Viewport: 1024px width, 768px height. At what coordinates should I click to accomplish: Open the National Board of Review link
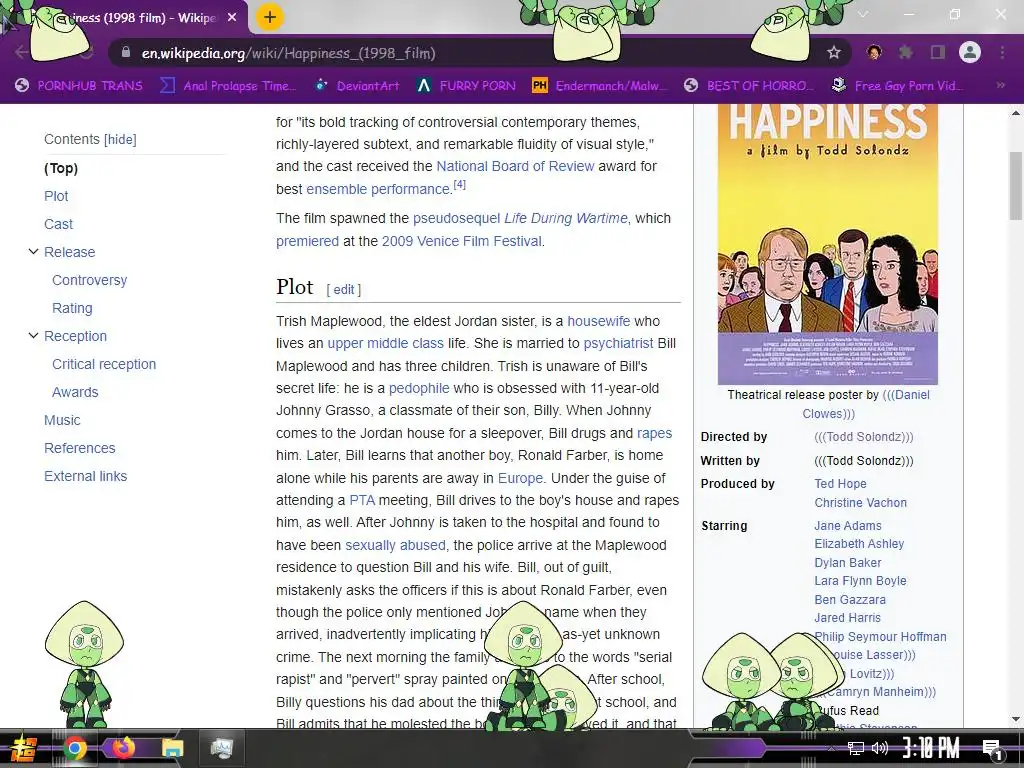[515, 166]
